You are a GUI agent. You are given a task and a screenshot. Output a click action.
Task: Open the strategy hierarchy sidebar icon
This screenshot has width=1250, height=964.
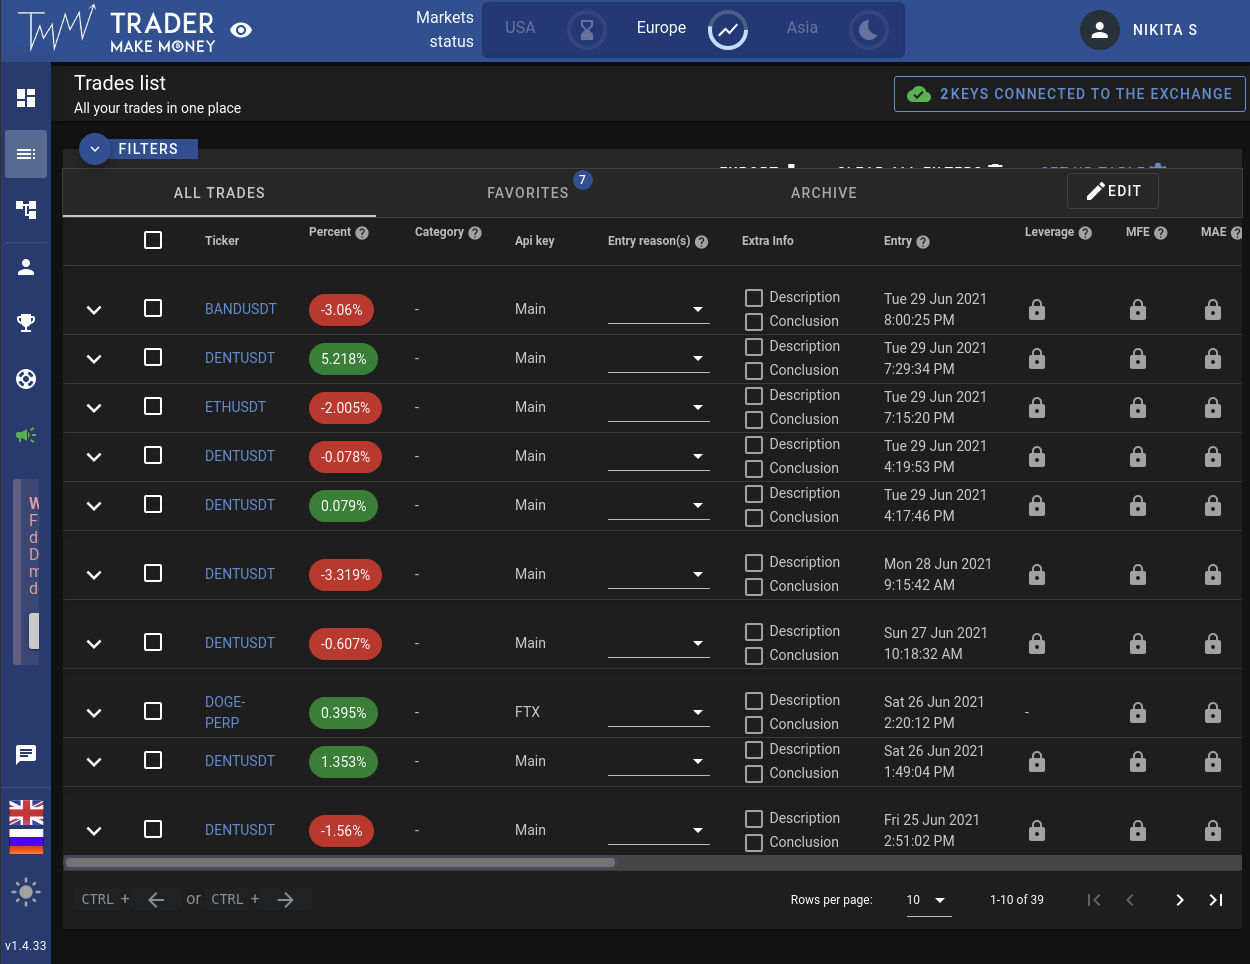[x=25, y=210]
